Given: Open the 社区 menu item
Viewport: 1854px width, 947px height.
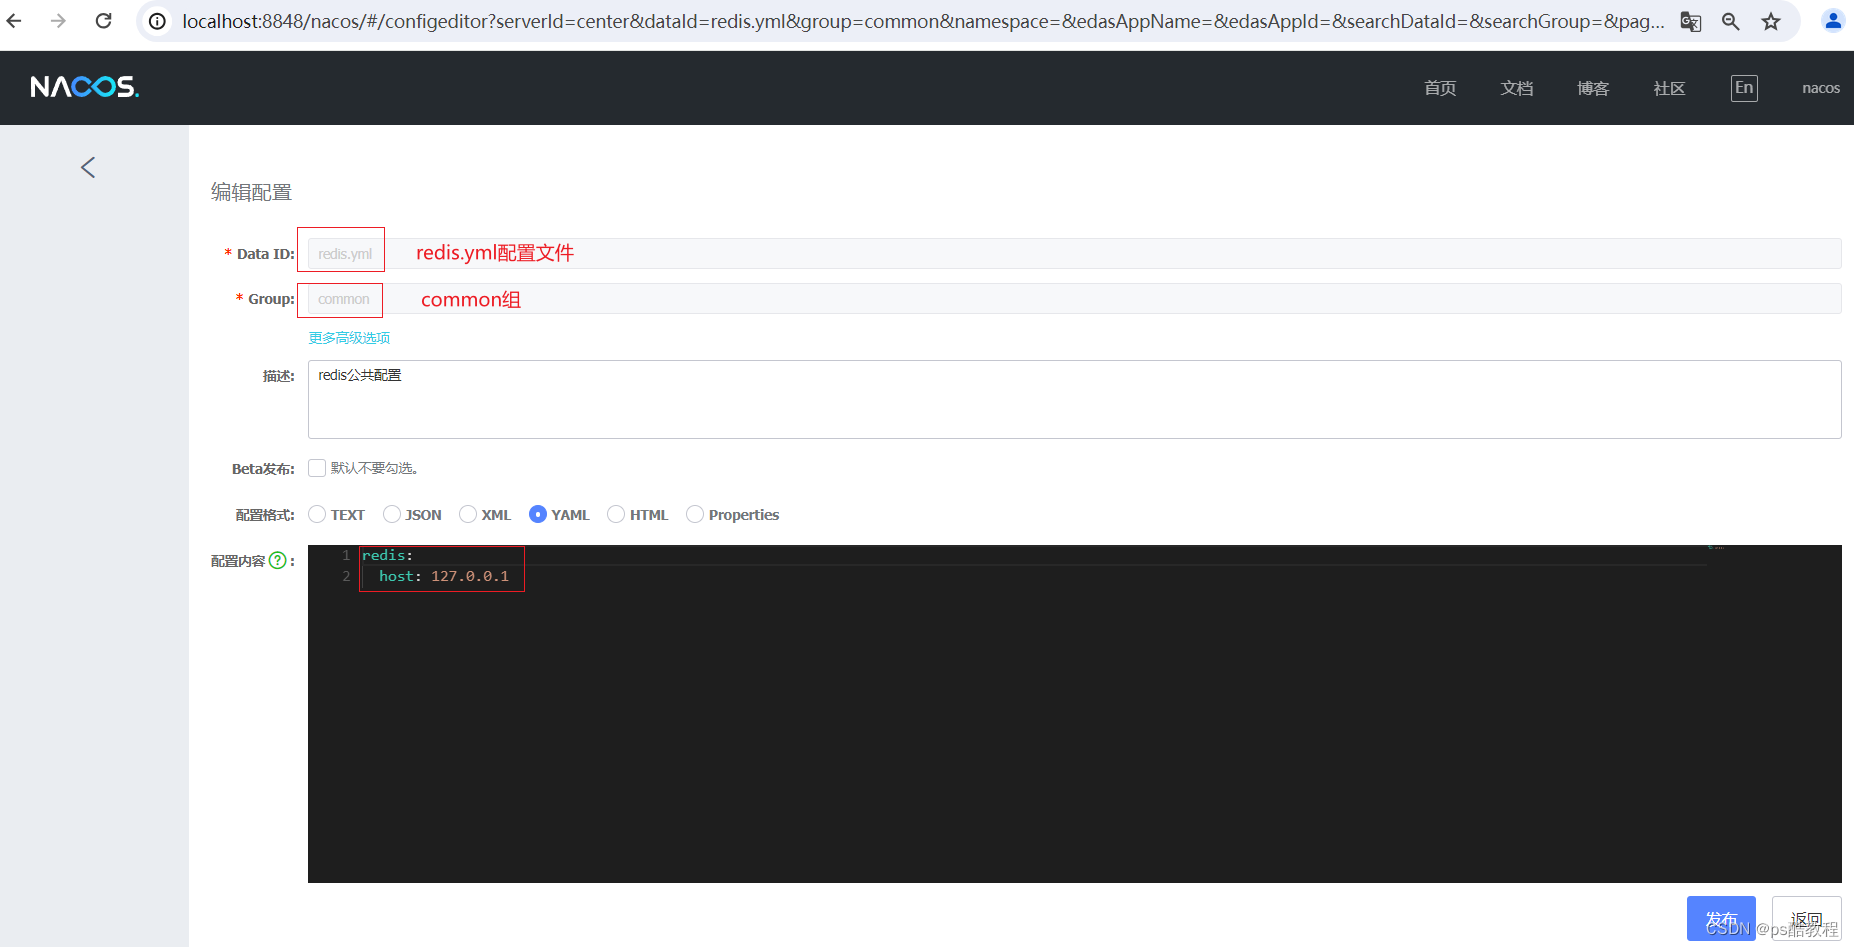Looking at the screenshot, I should [x=1669, y=88].
